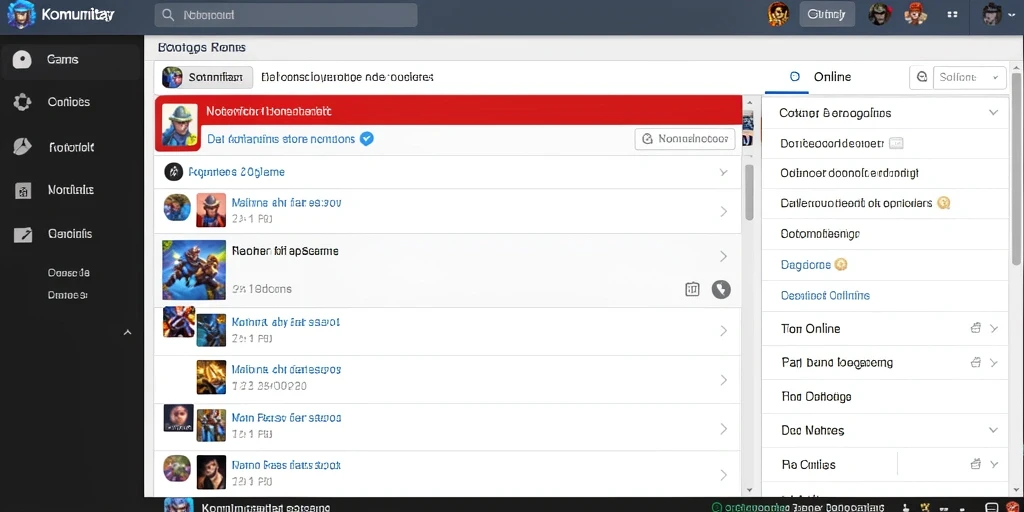Select the gear icon beside Conioes
1024x512 pixels.
(22, 102)
